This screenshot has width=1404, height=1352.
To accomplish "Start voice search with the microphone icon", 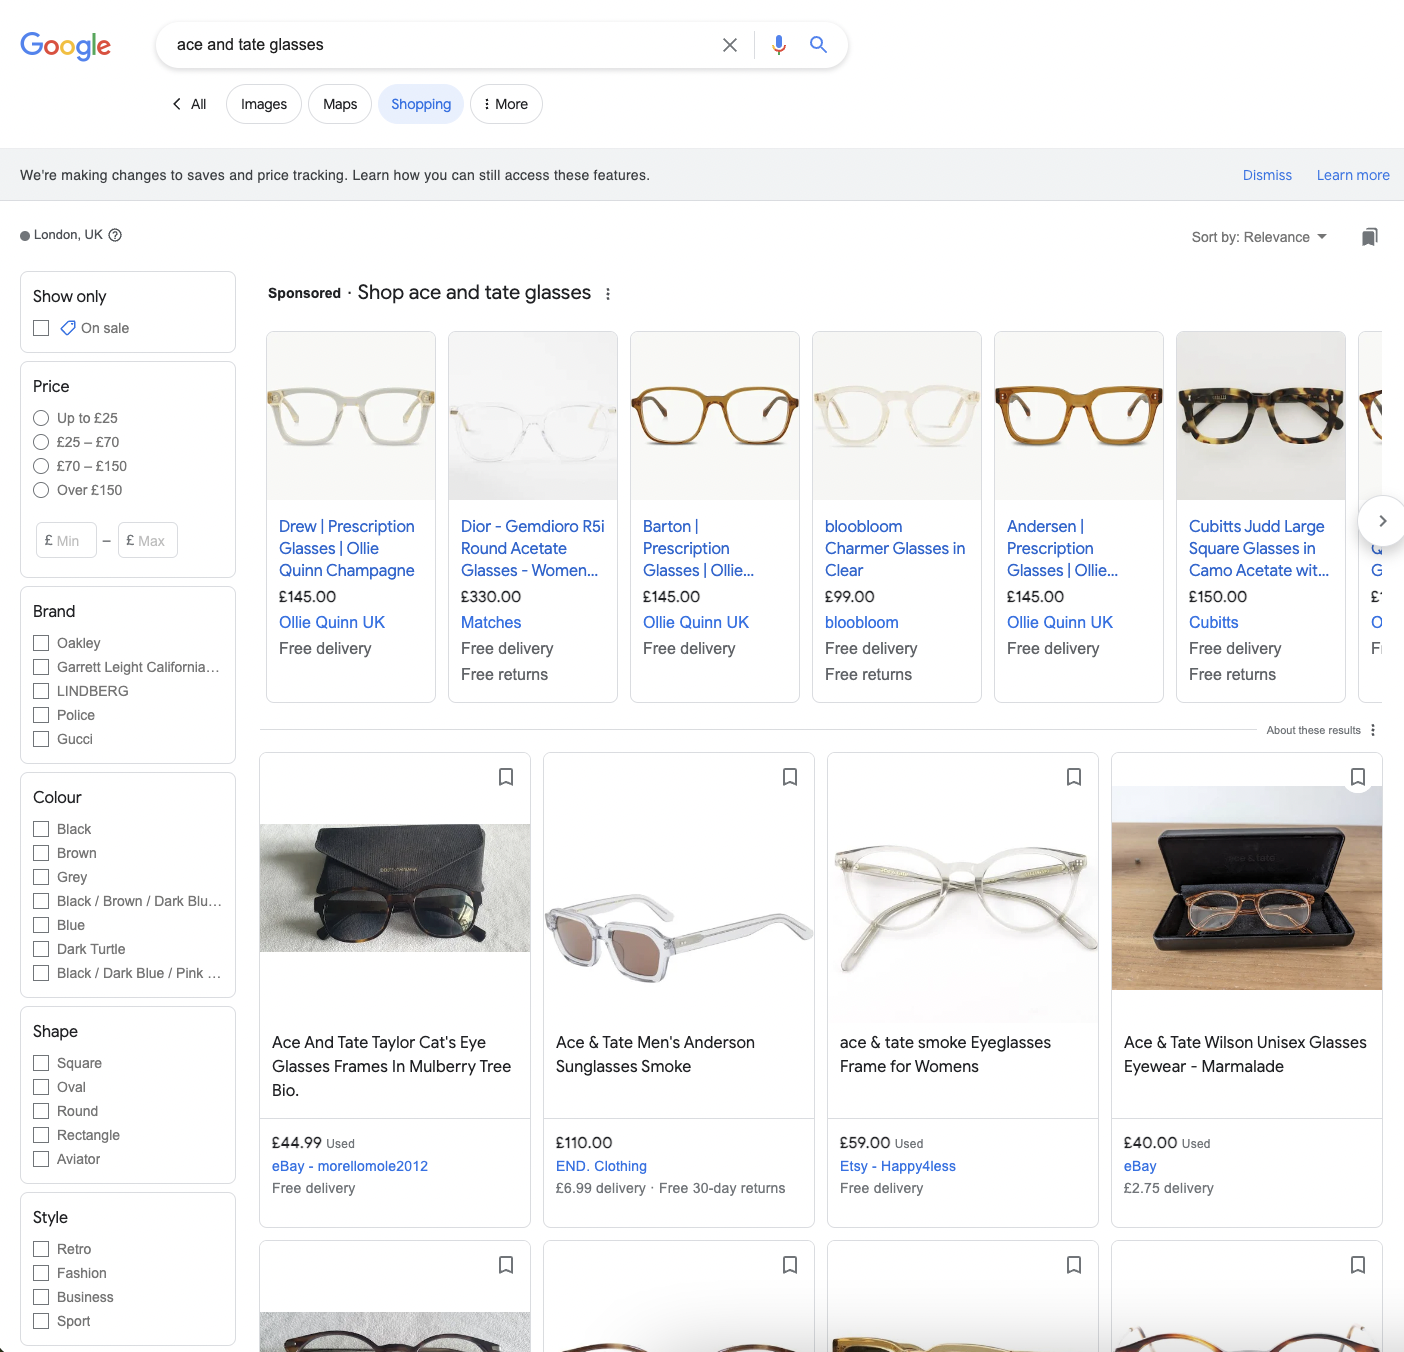I will [779, 45].
